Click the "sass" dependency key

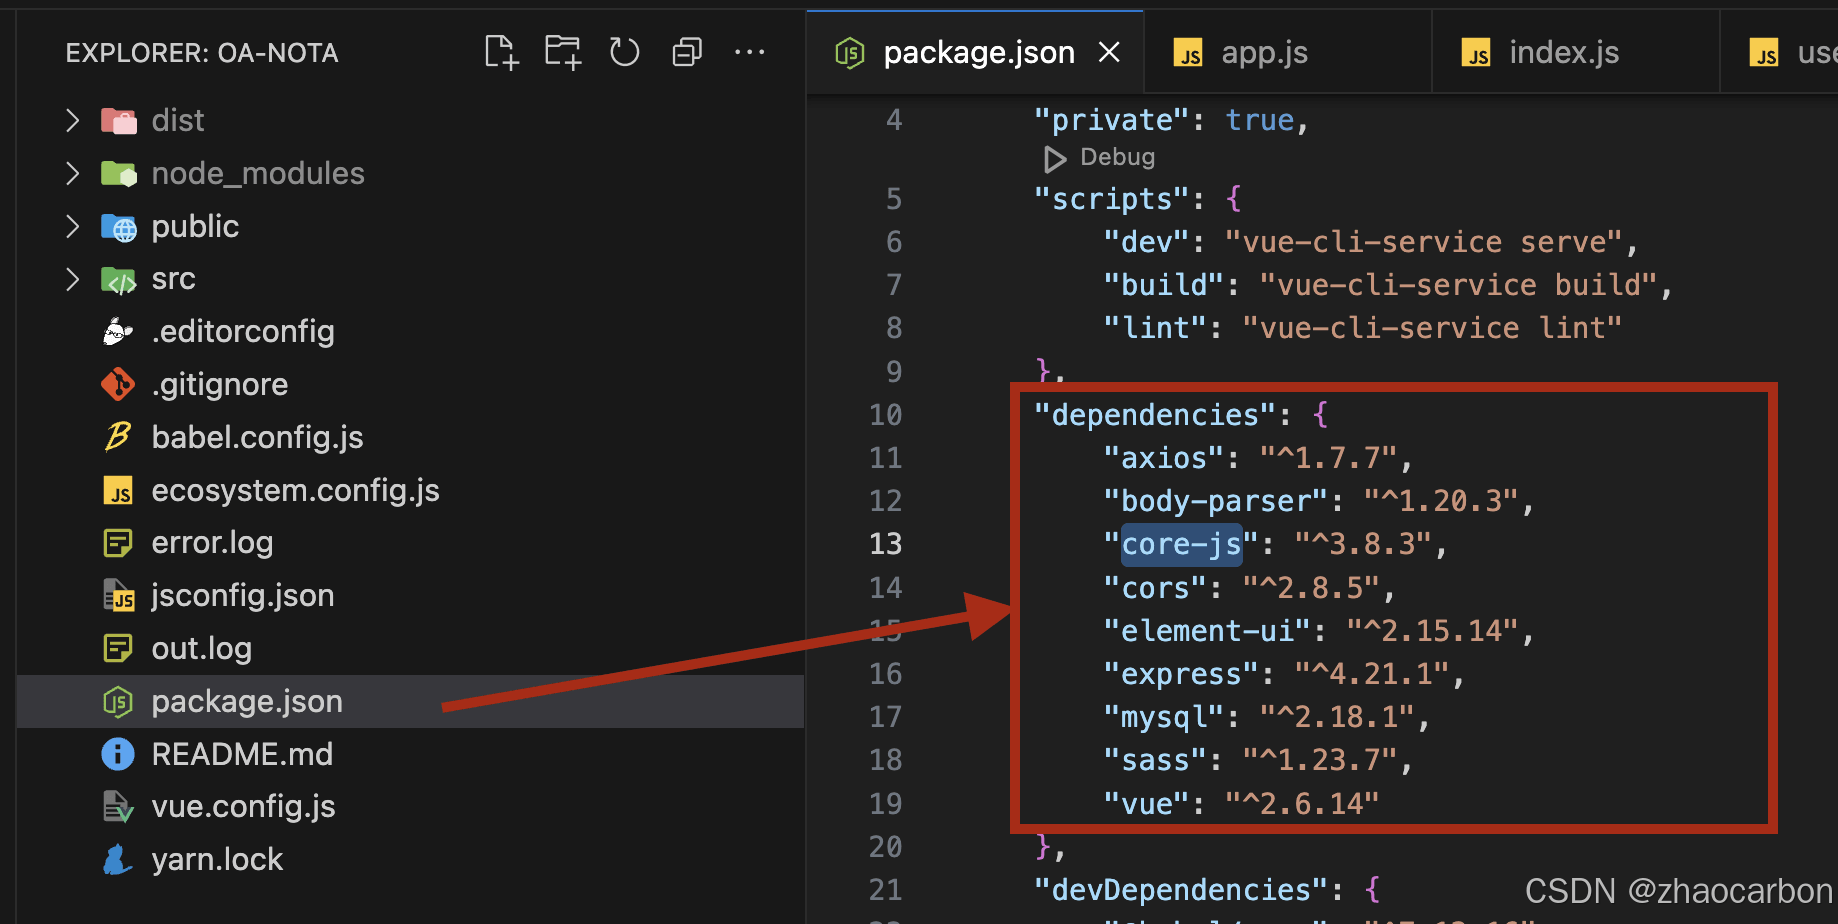[x=1154, y=760]
